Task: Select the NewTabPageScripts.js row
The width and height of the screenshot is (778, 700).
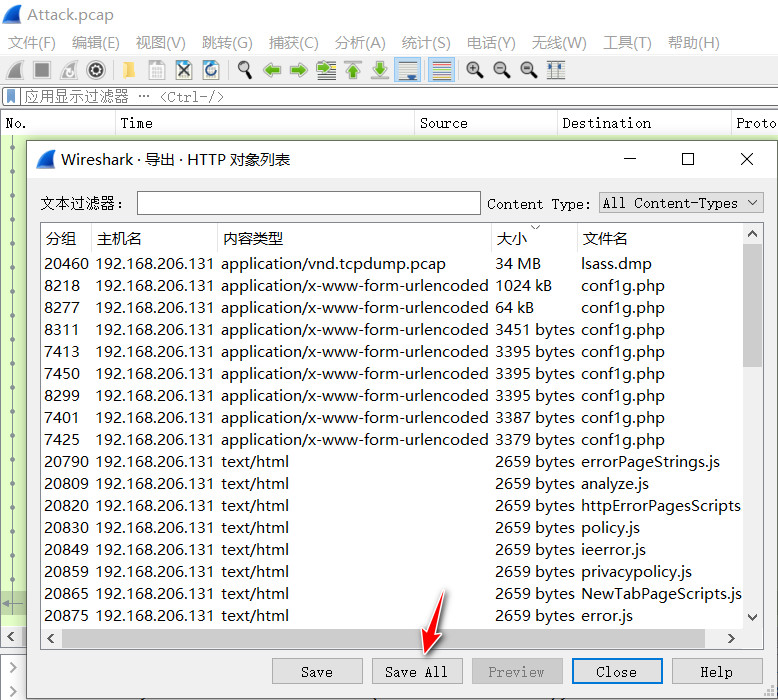Action: pos(392,594)
